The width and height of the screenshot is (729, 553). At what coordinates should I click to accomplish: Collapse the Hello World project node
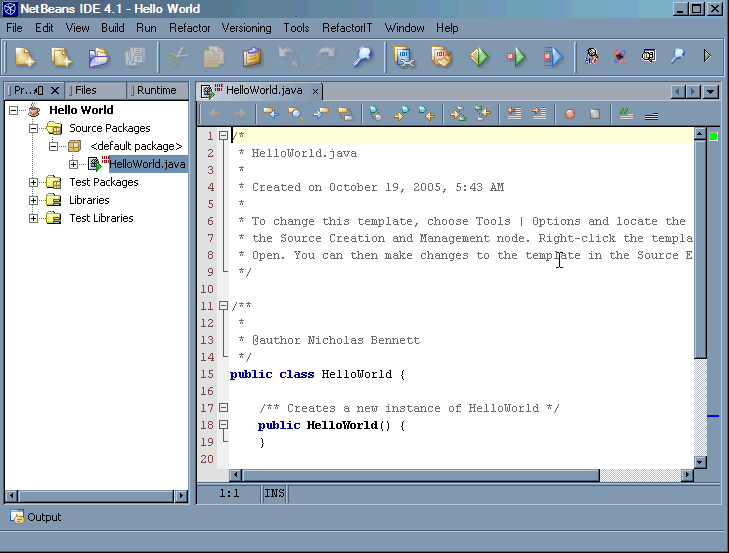[x=13, y=110]
